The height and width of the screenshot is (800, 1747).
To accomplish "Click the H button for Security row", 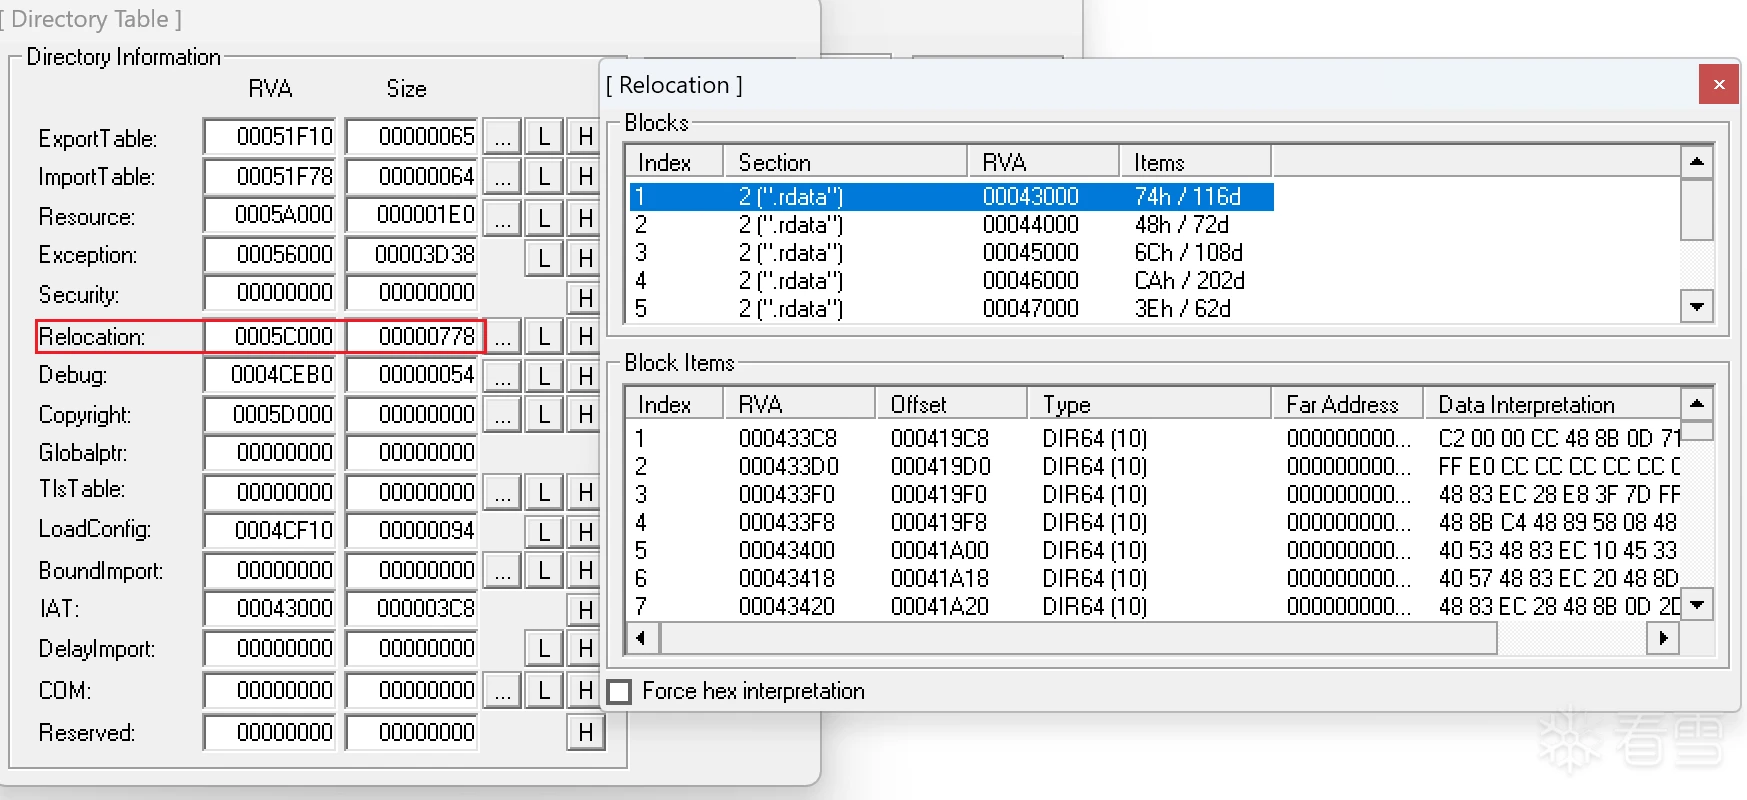I will (x=585, y=297).
